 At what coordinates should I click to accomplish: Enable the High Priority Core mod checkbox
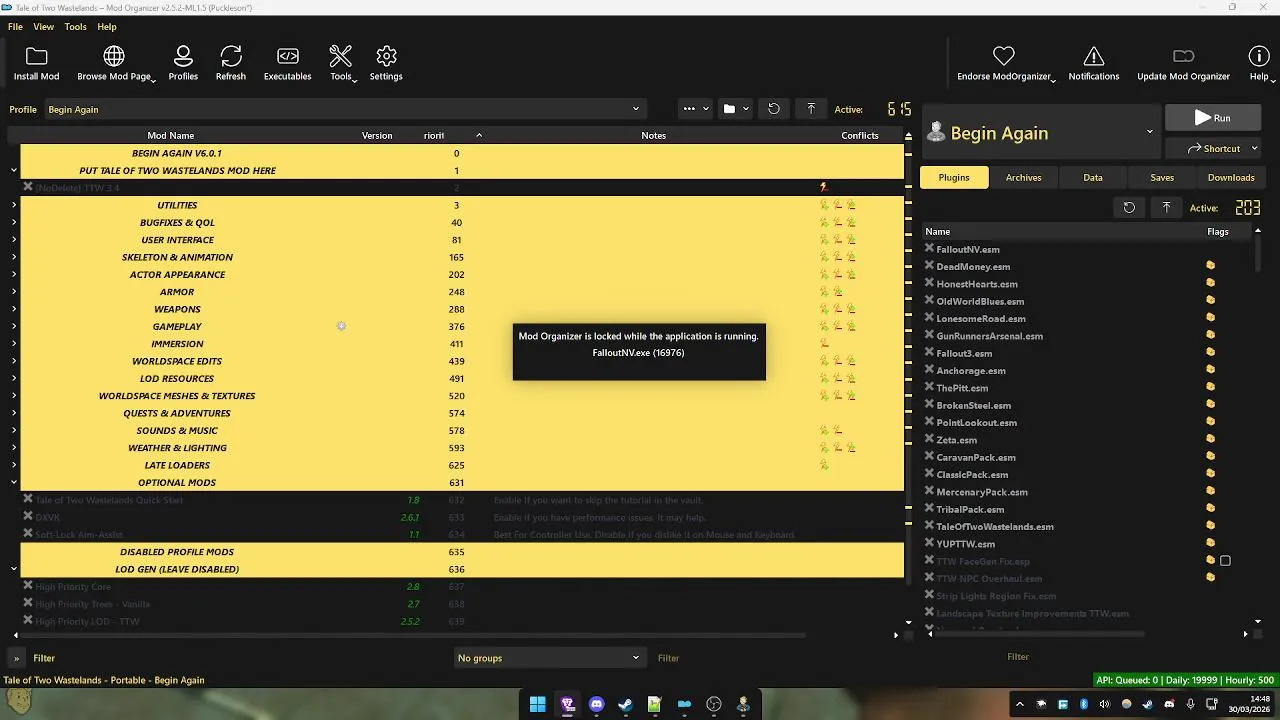point(28,586)
